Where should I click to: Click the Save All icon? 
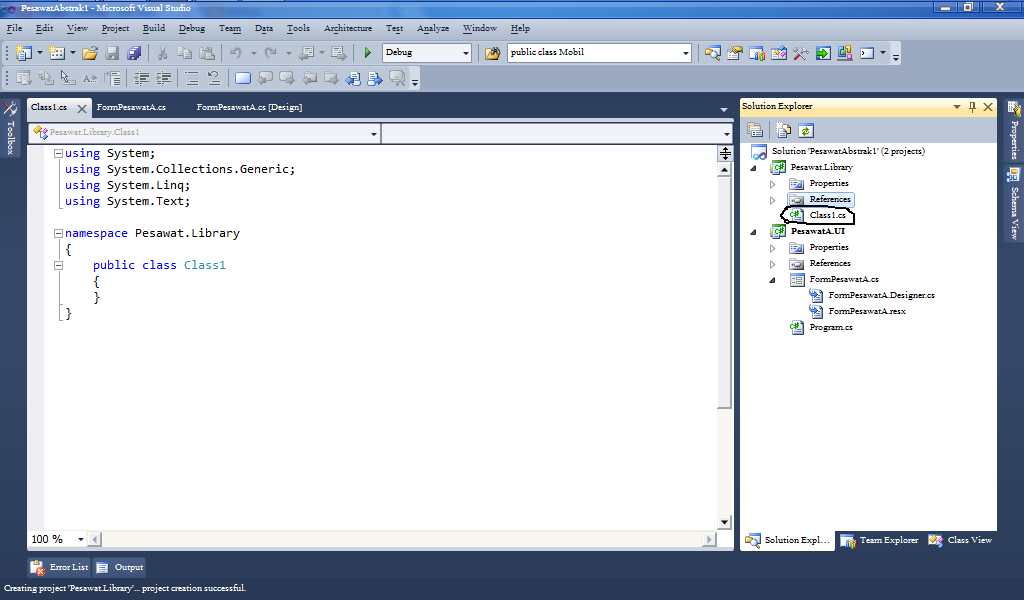[x=134, y=53]
